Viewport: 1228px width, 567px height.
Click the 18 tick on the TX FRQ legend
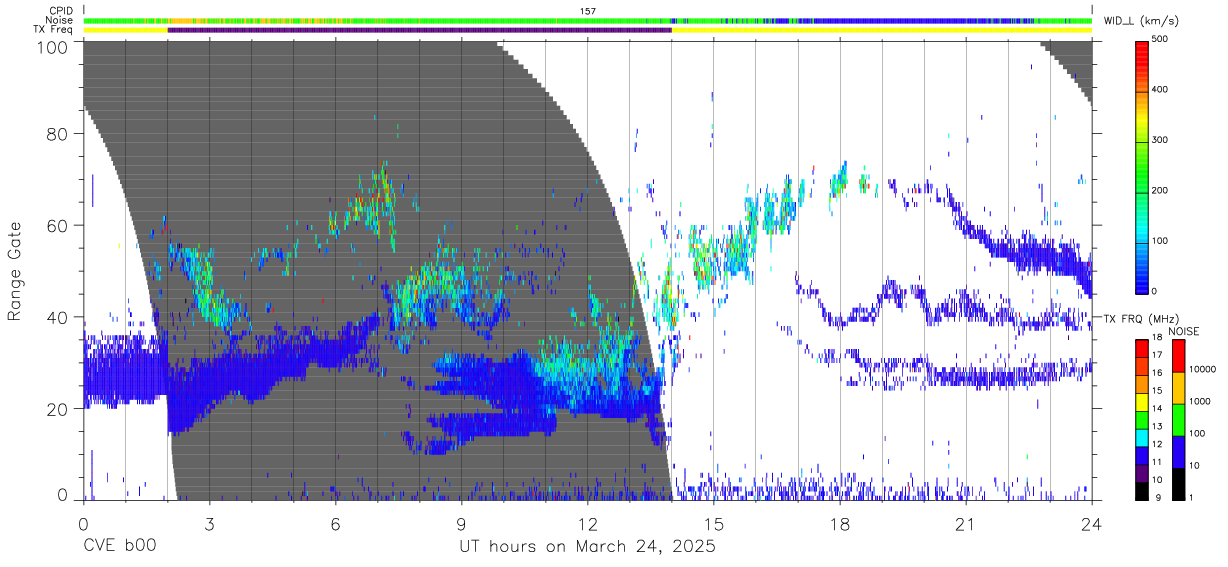(x=1157, y=338)
